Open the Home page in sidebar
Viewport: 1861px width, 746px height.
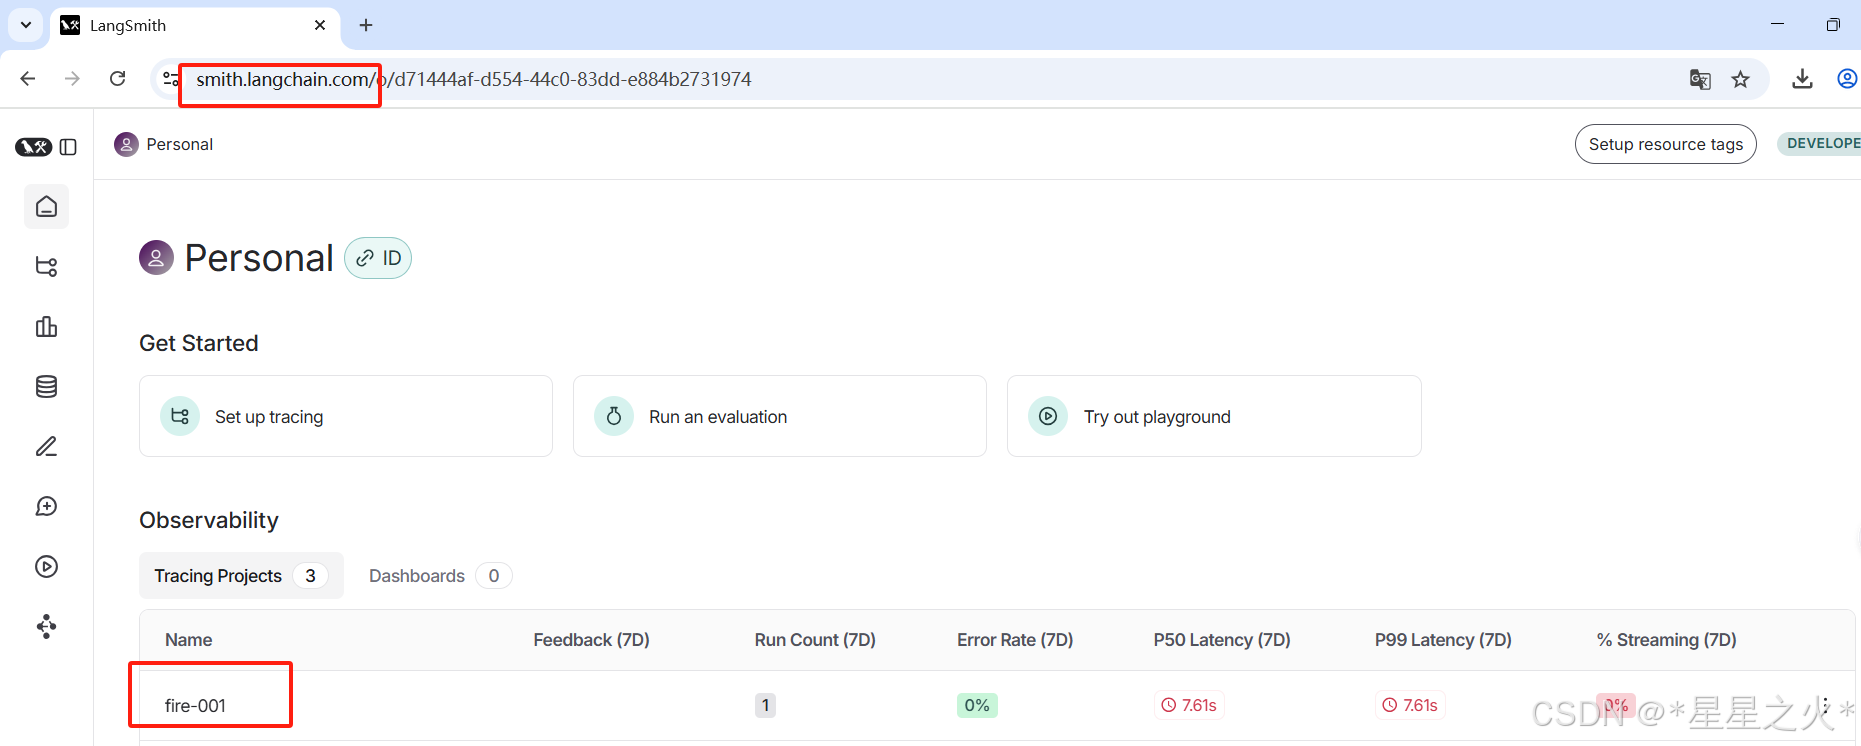click(x=46, y=207)
